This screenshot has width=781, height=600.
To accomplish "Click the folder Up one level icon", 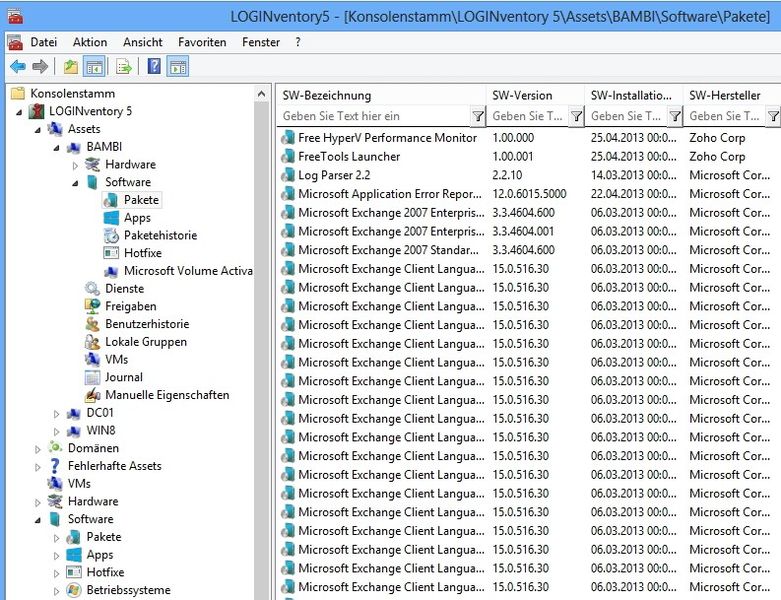I will point(70,67).
